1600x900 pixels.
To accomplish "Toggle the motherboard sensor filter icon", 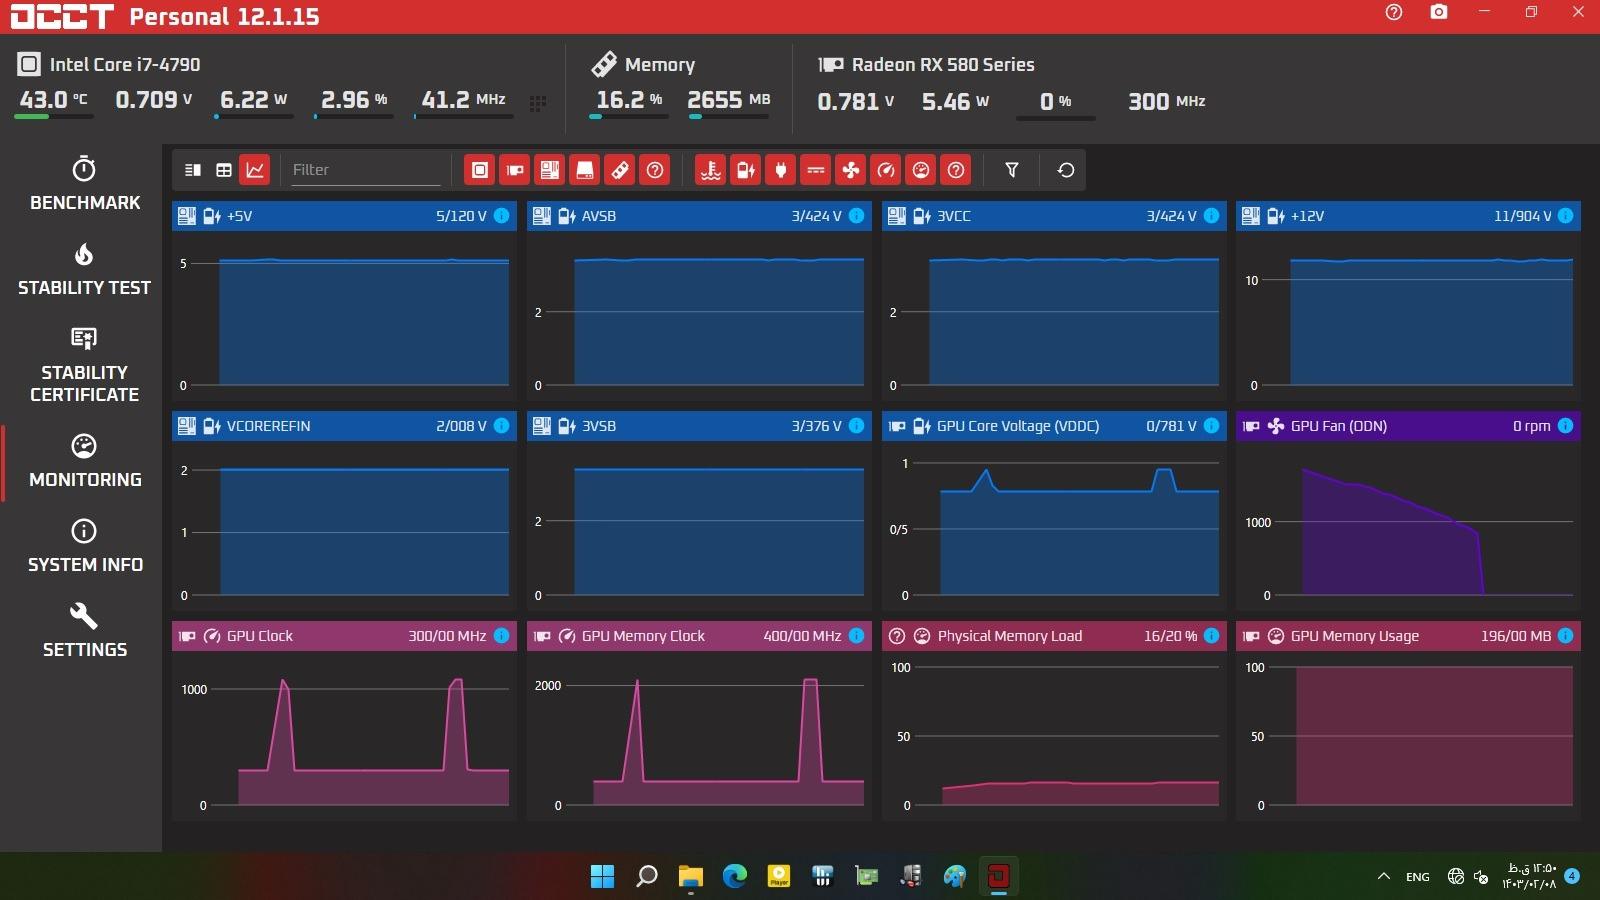I will click(550, 170).
